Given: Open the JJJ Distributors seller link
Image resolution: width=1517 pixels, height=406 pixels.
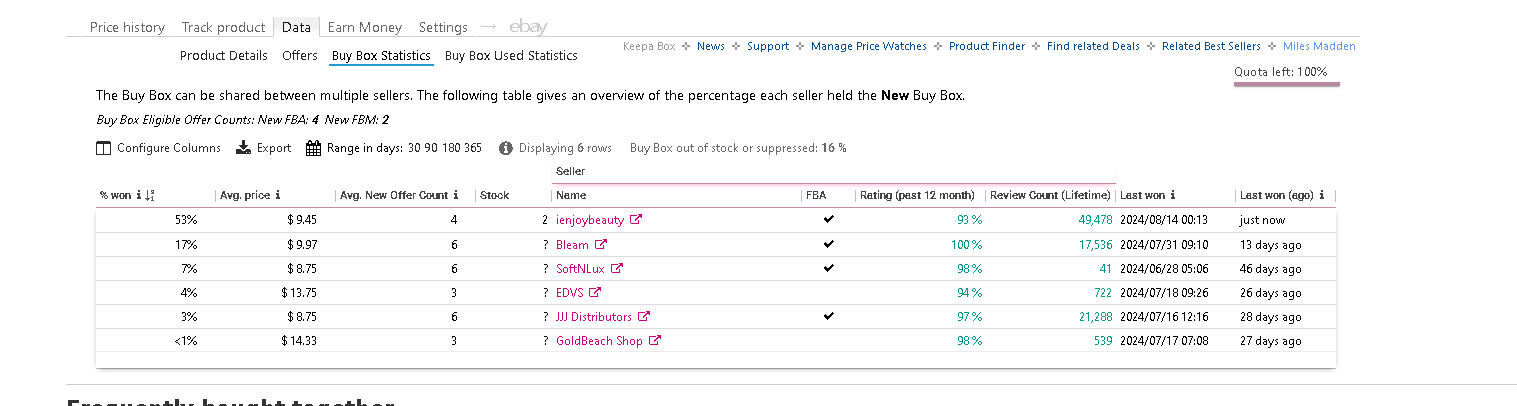Looking at the screenshot, I should click(594, 317).
